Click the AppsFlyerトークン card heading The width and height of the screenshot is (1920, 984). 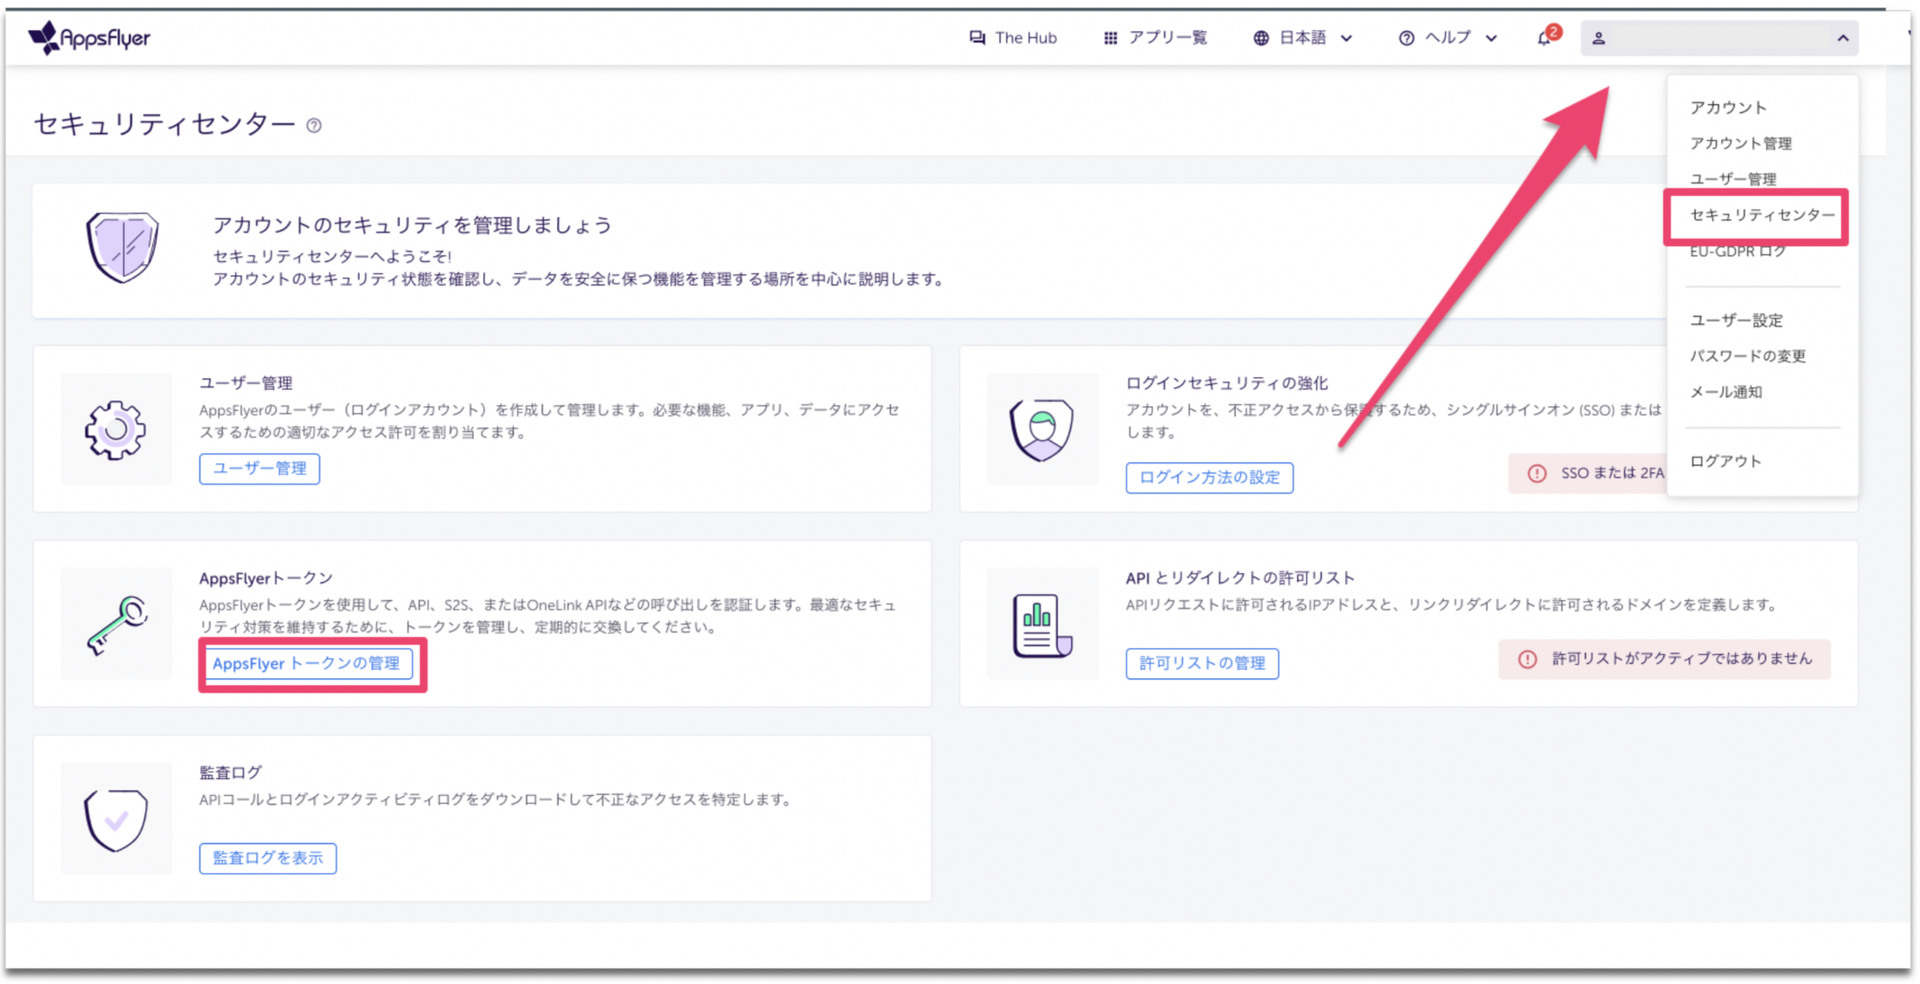pos(266,578)
